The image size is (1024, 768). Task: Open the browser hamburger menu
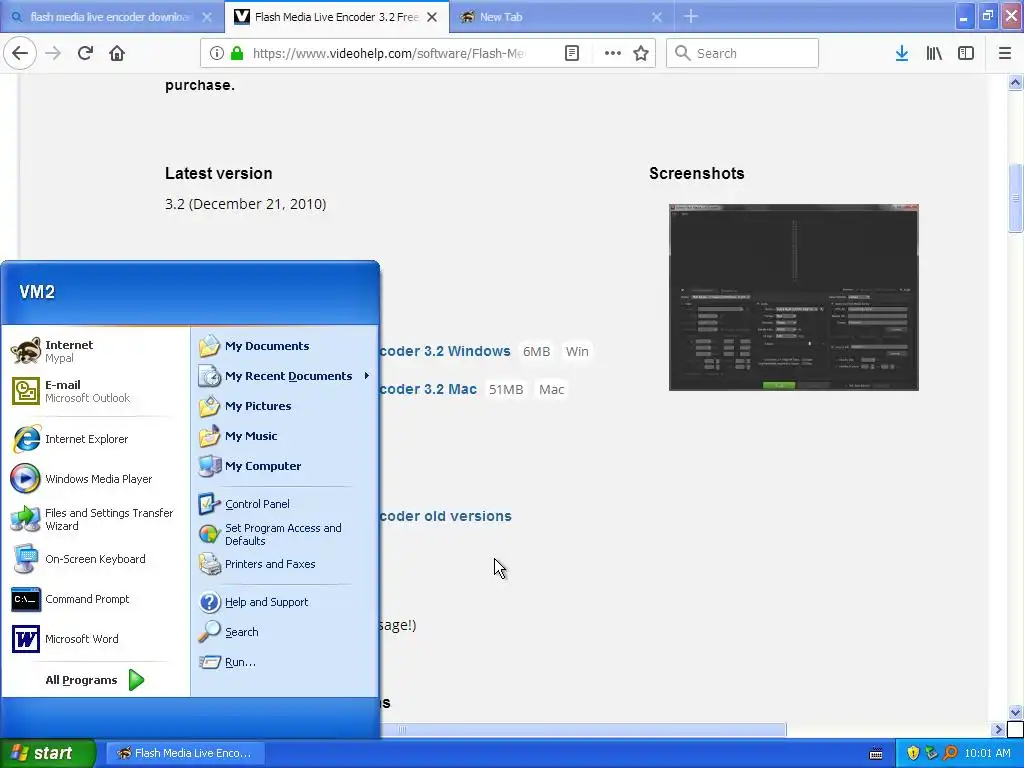(x=1005, y=54)
